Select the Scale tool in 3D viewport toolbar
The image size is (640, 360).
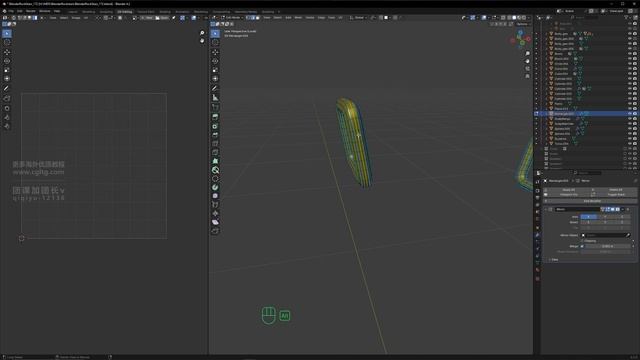(x=215, y=70)
